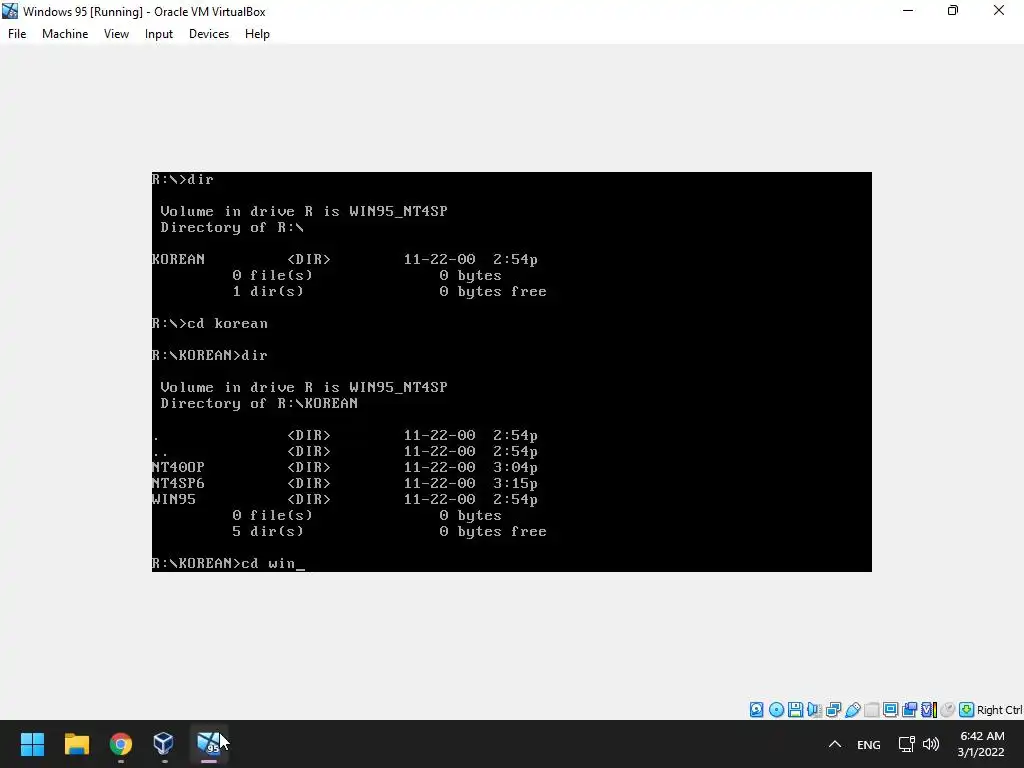
Task: Click the display settings status icon
Action: click(x=890, y=710)
